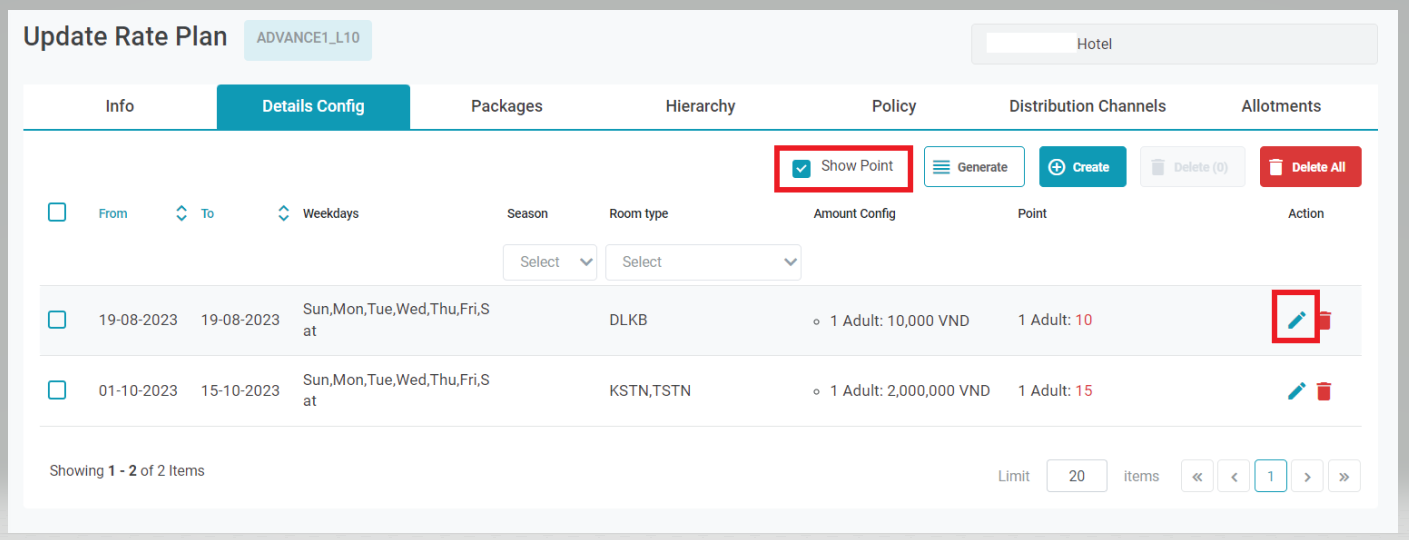Image resolution: width=1409 pixels, height=540 pixels.
Task: Edit the DLKB rate row
Action: [x=1297, y=320]
